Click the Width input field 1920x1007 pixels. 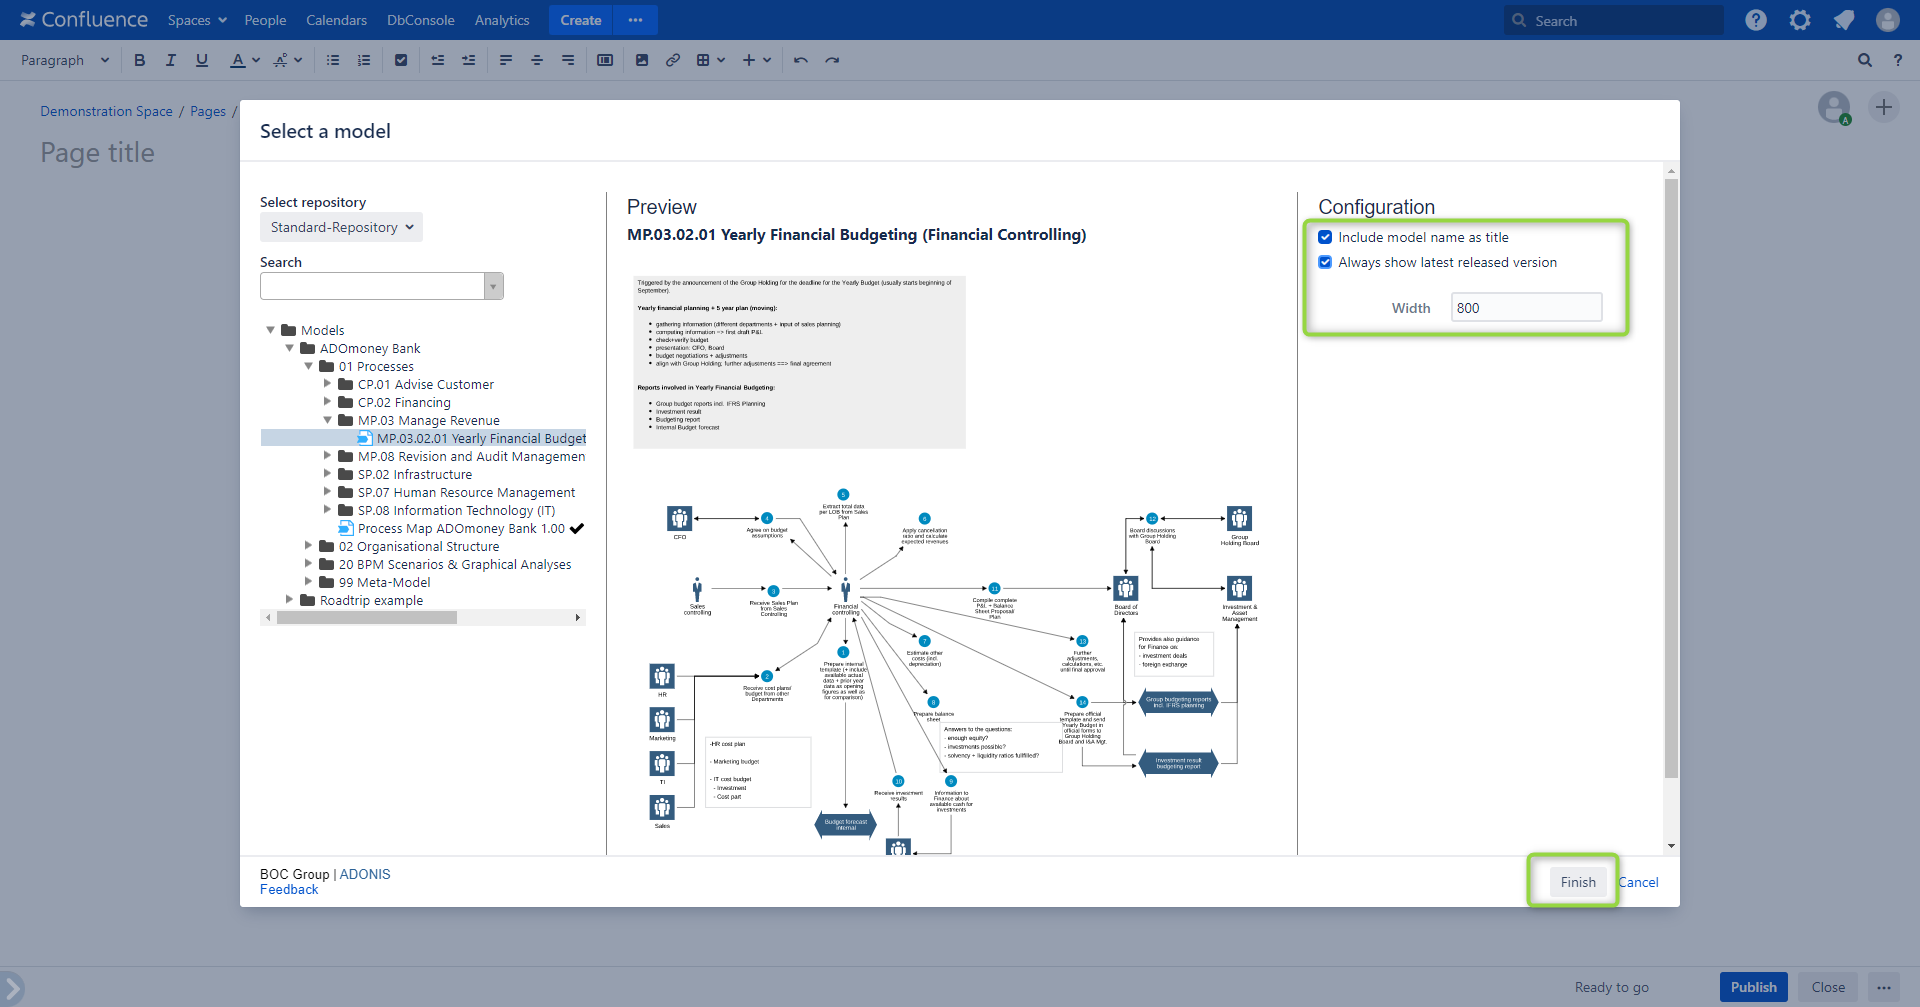1525,308
